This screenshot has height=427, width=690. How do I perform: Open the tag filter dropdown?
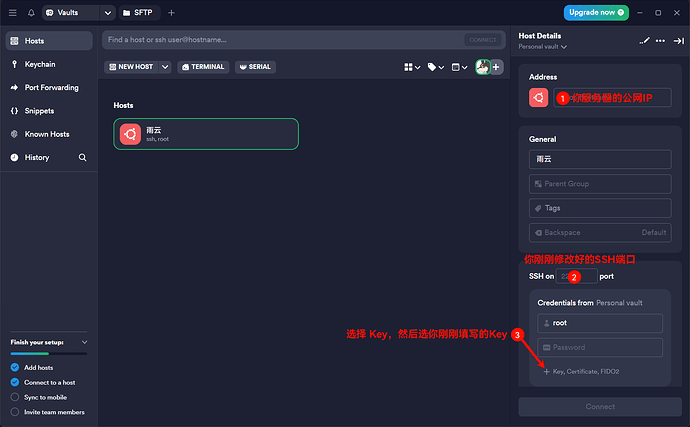(x=436, y=67)
